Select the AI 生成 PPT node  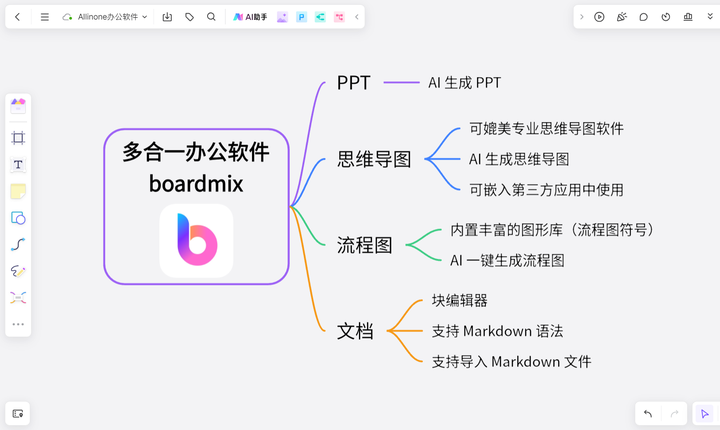click(x=464, y=83)
